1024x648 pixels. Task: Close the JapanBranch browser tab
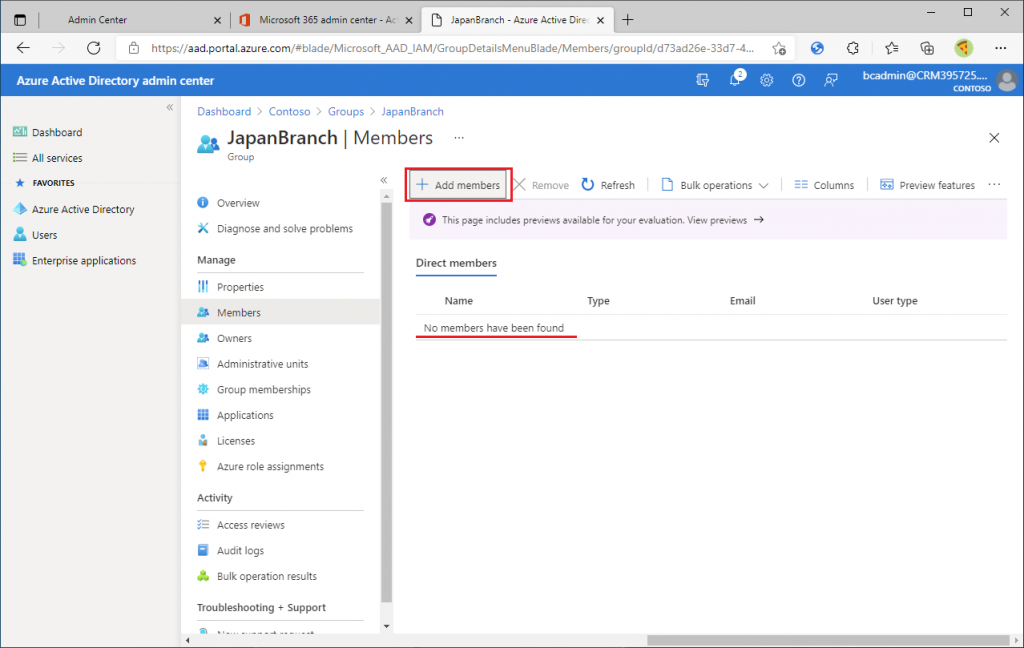pos(600,20)
